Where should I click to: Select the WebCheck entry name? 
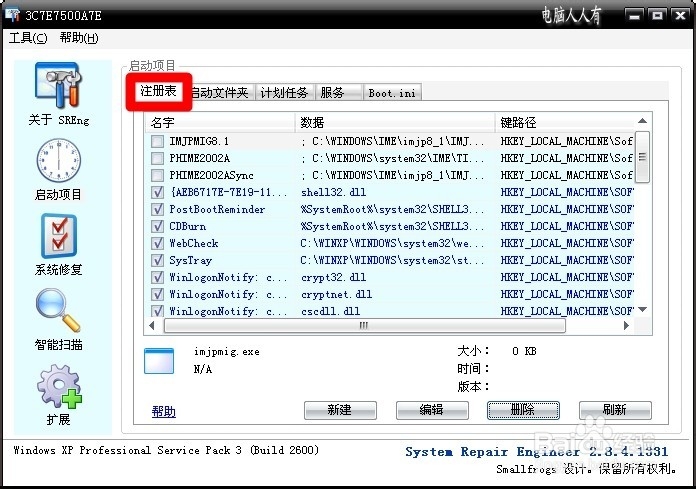pyautogui.click(x=194, y=243)
